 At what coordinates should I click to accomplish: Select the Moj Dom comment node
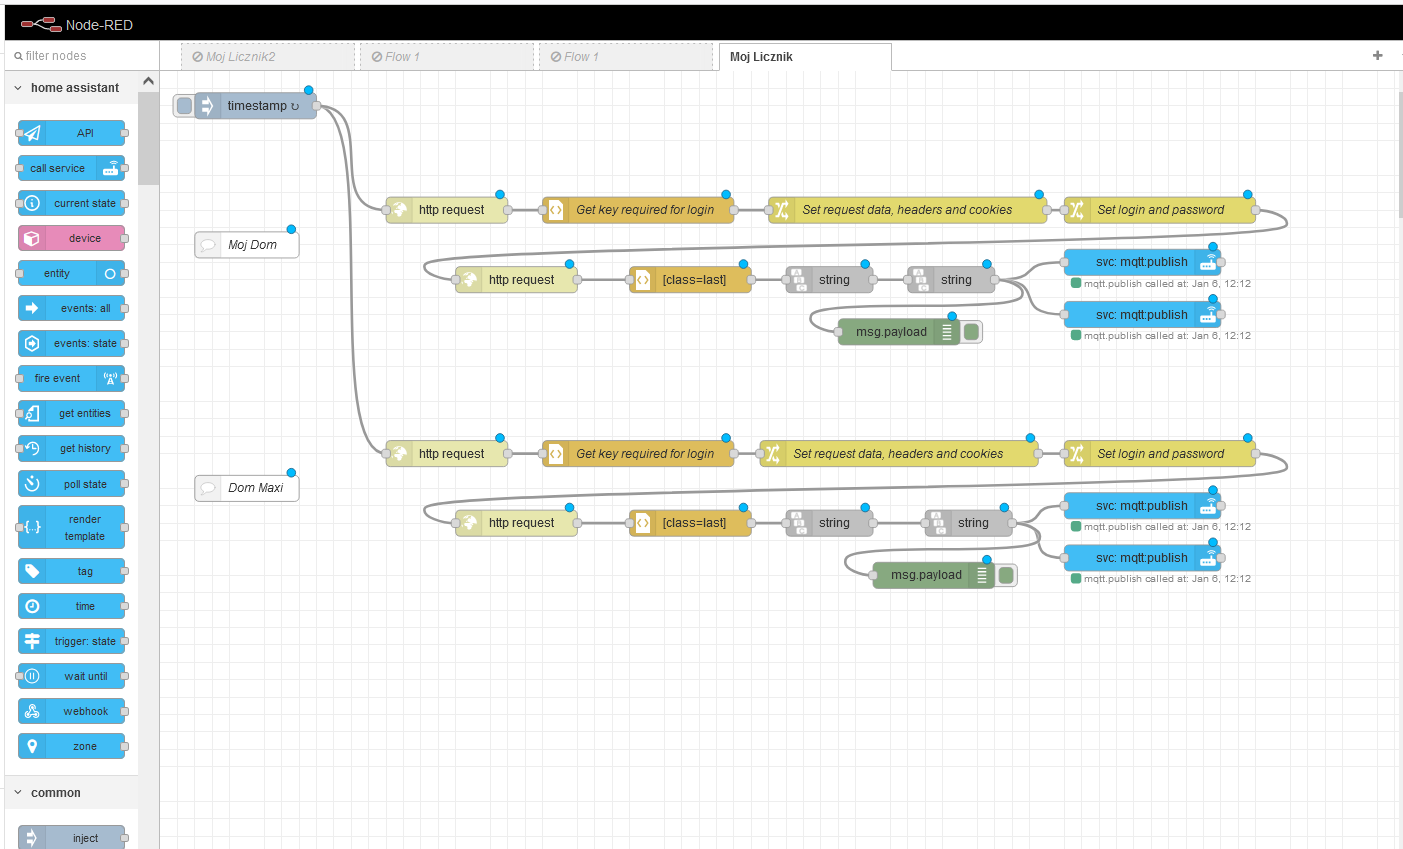(247, 245)
